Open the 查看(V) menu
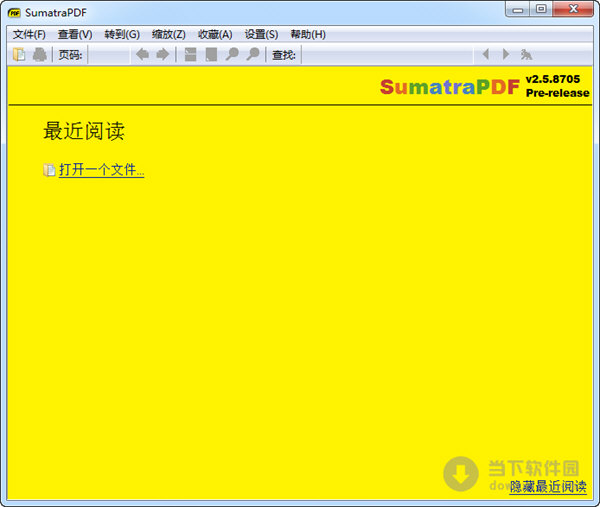600x507 pixels. tap(75, 34)
